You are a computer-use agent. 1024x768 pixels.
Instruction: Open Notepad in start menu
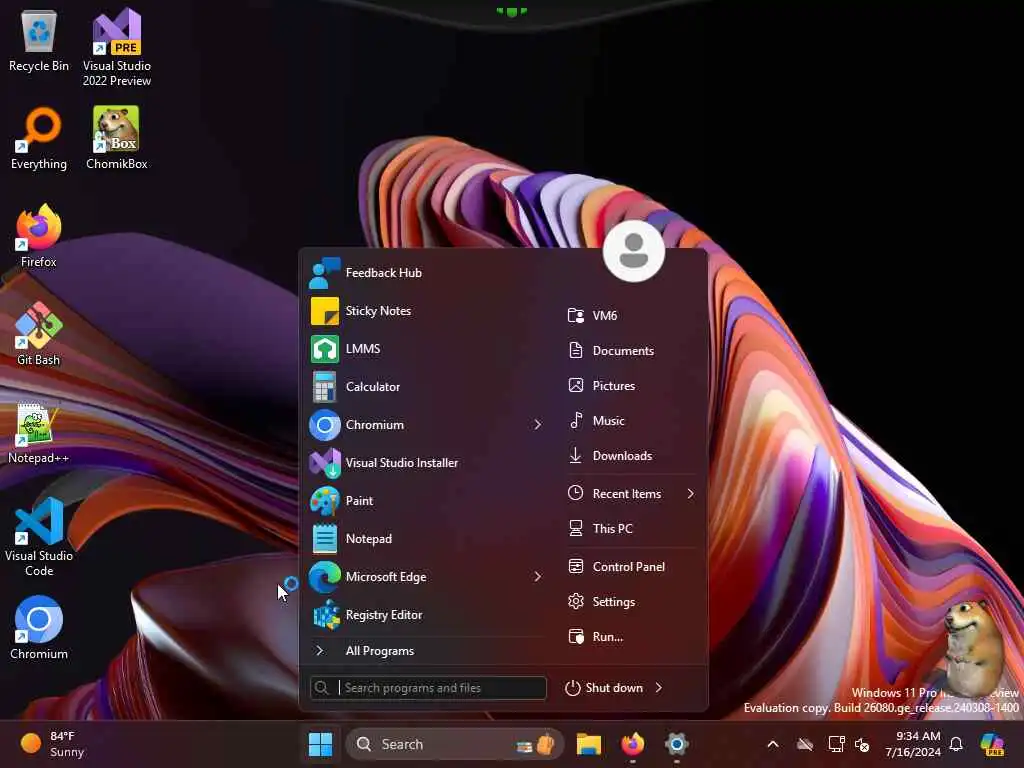point(426,539)
